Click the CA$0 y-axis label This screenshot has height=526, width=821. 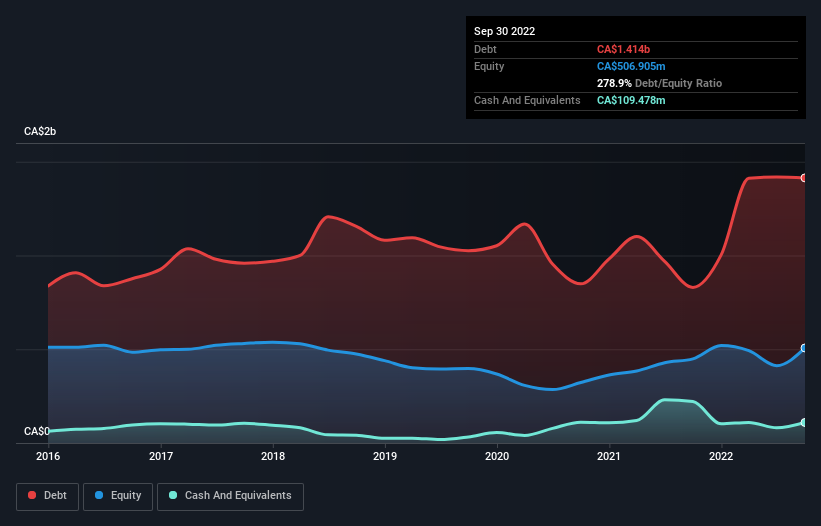coord(37,431)
